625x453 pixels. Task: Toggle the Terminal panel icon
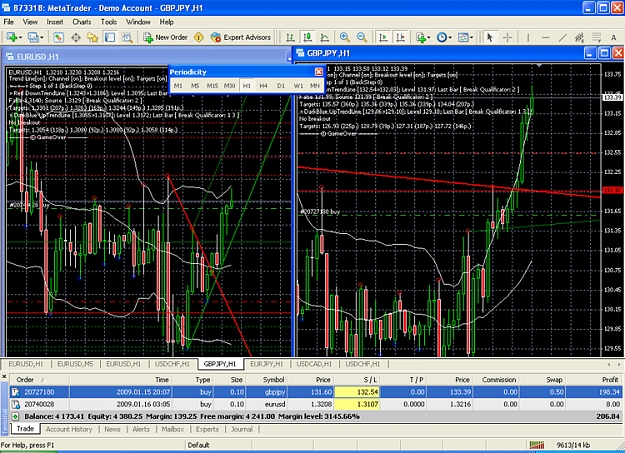110,37
